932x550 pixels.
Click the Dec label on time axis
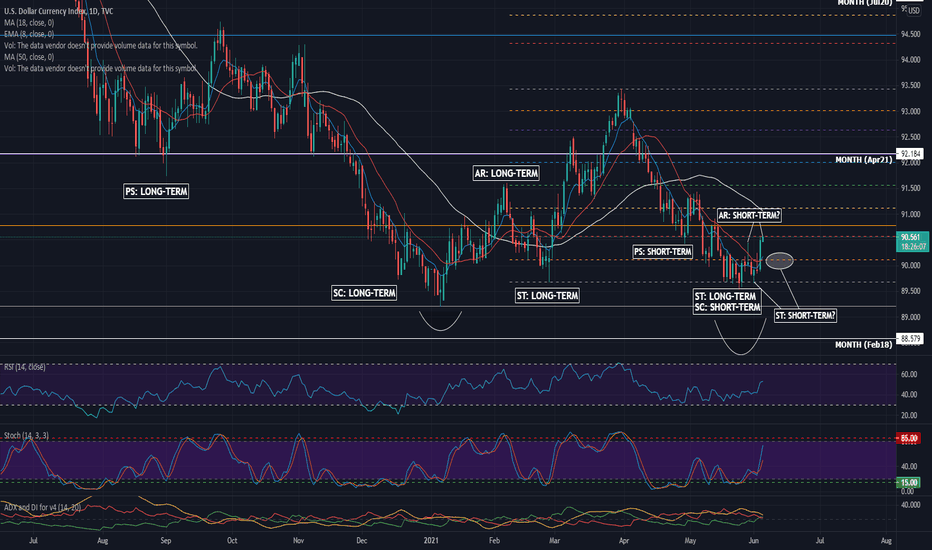pyautogui.click(x=361, y=541)
